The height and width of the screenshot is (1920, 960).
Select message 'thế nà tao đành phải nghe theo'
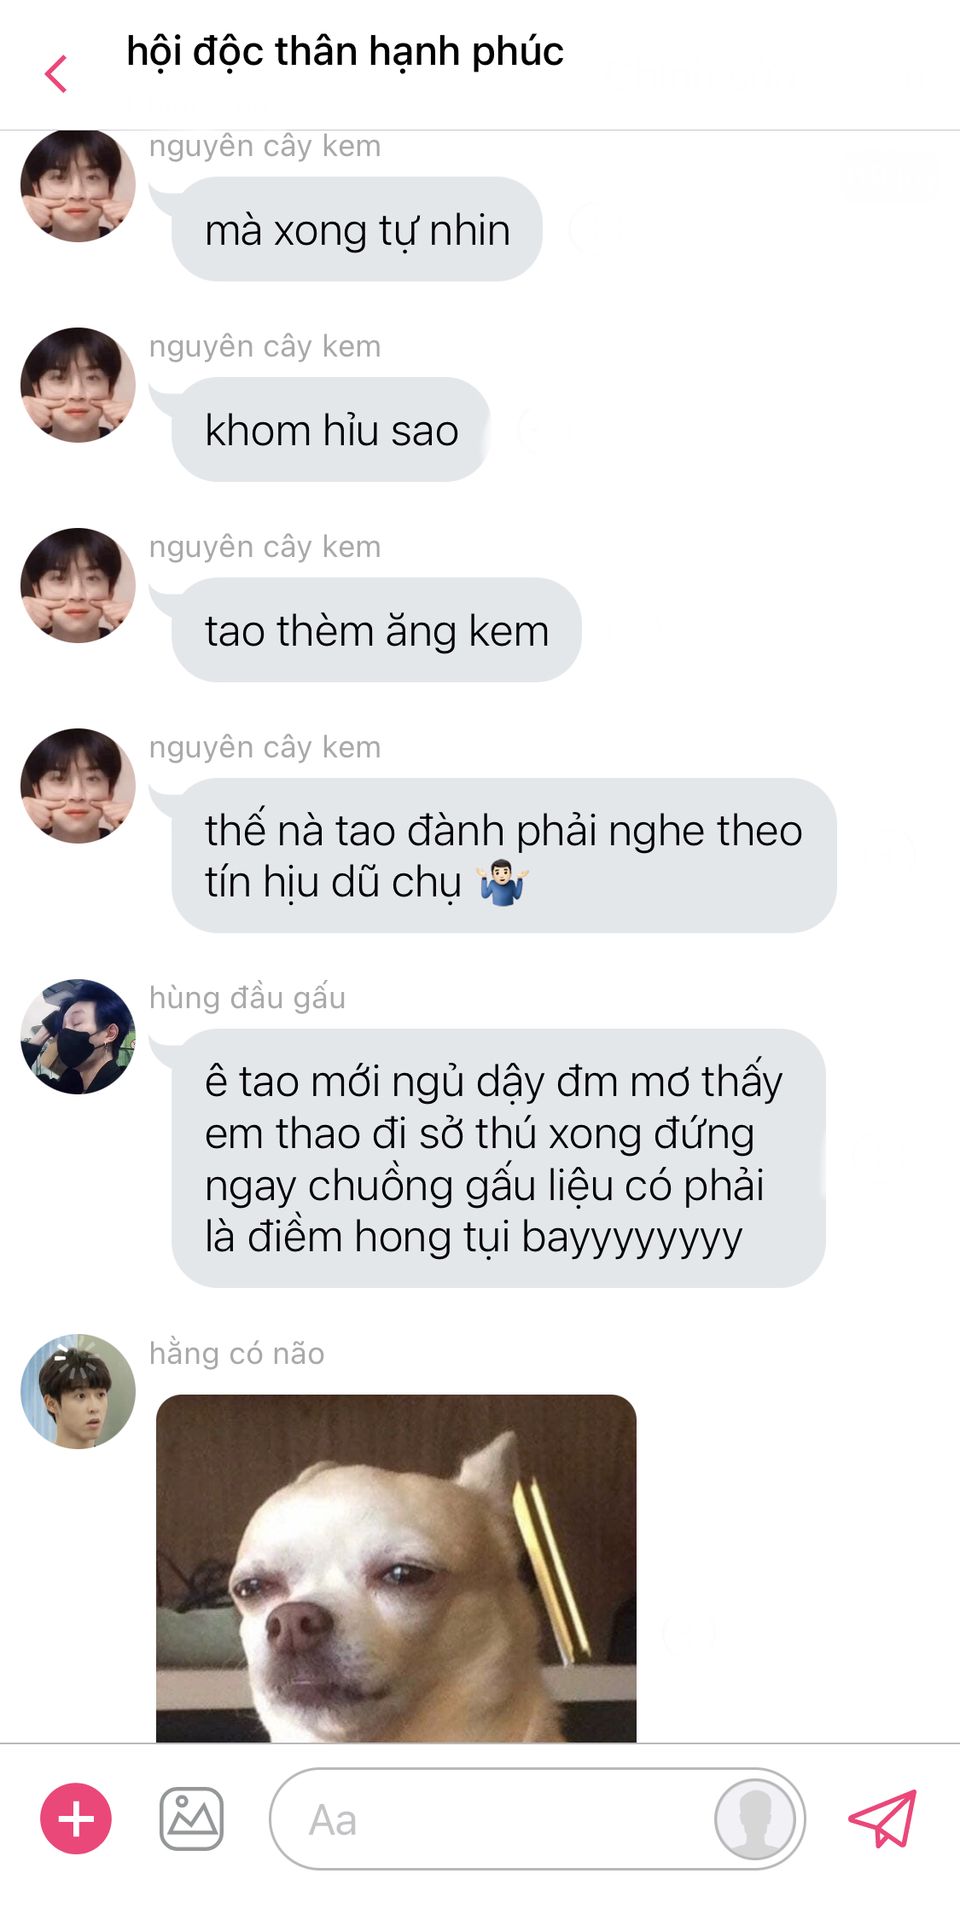coord(504,855)
